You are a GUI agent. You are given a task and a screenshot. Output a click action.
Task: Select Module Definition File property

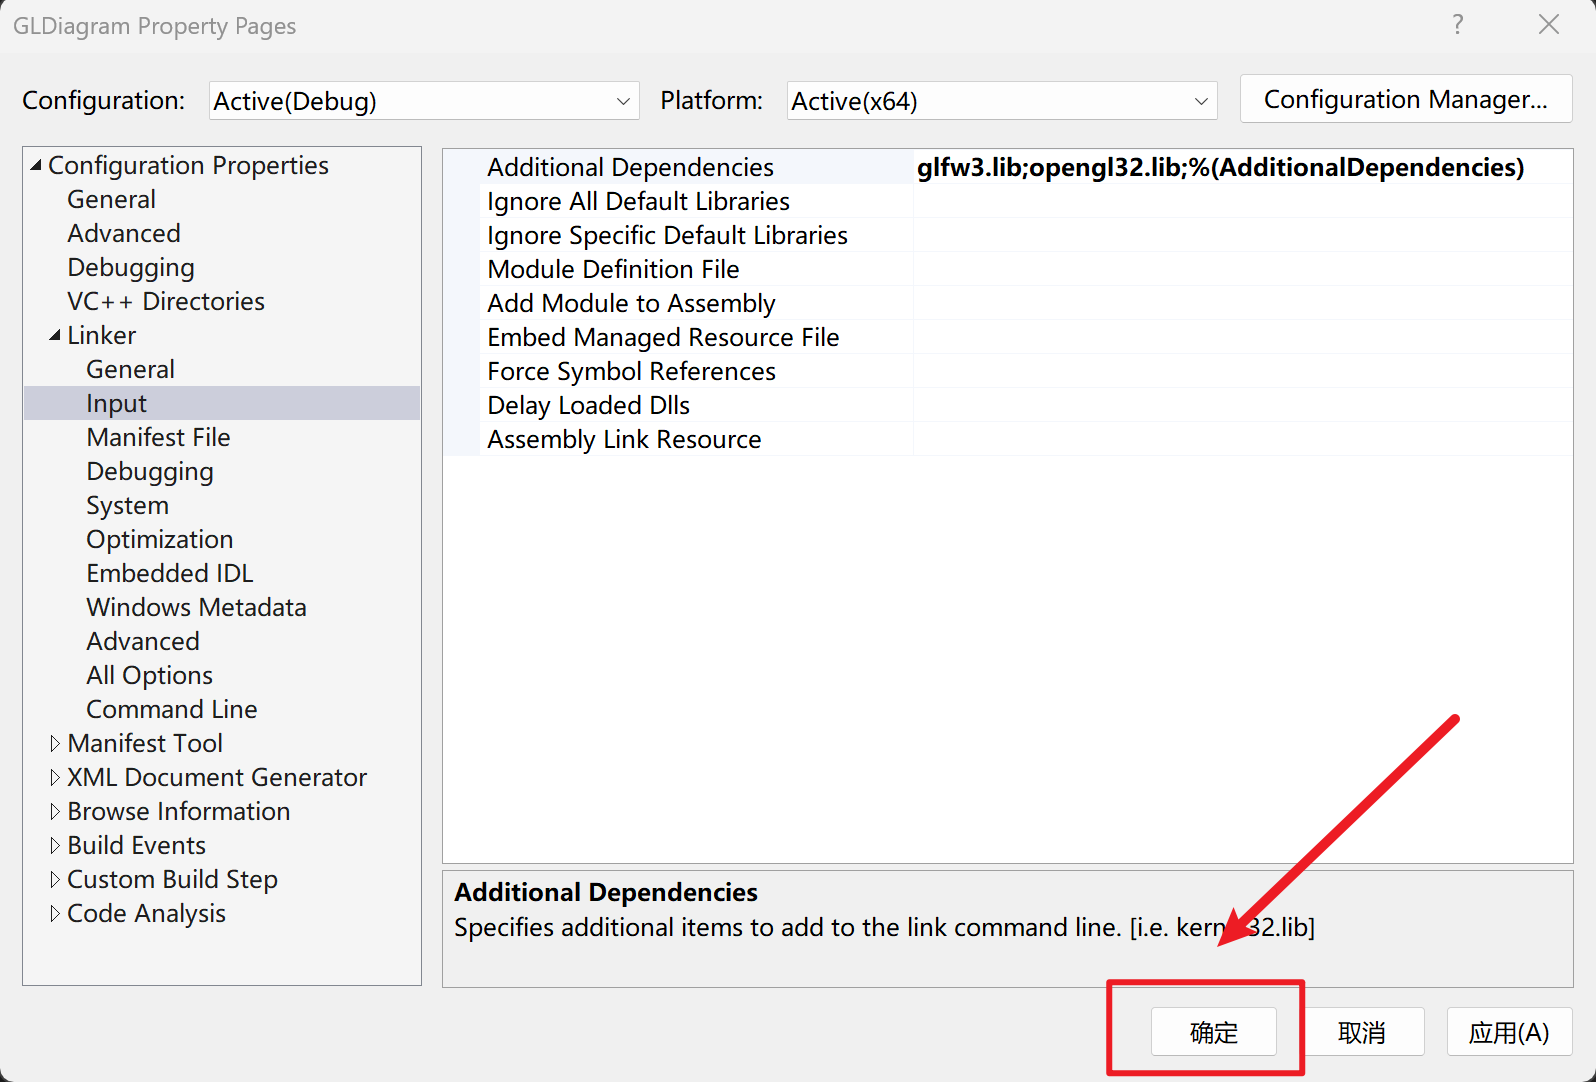point(614,270)
